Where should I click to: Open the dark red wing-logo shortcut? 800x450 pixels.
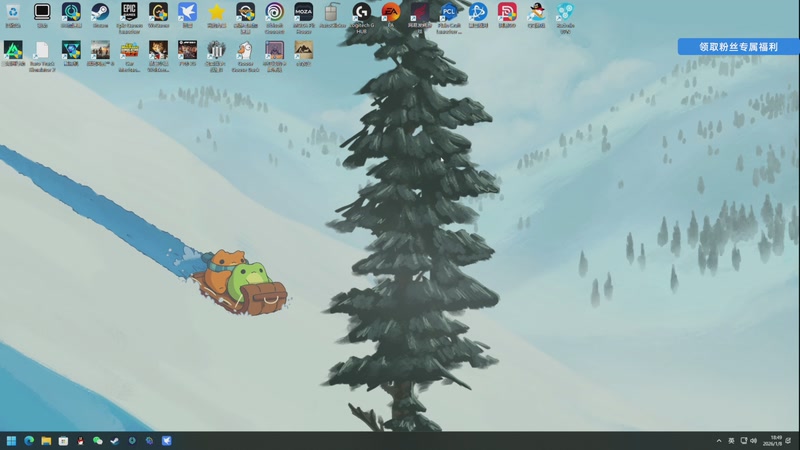coord(420,17)
